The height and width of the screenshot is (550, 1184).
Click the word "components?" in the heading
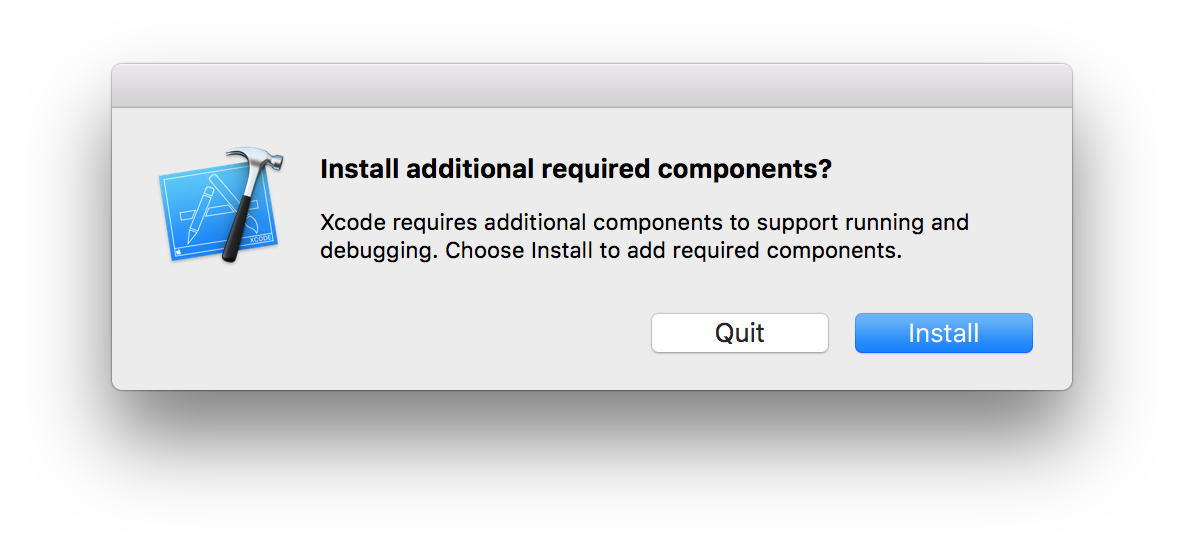(744, 169)
